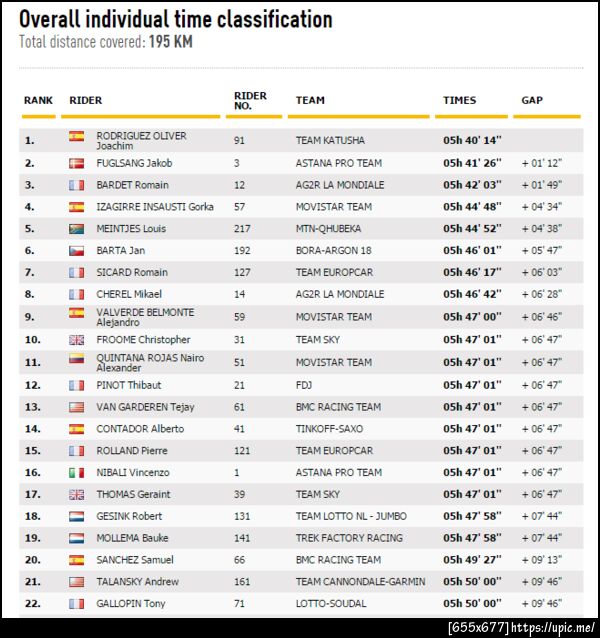Click the GAP column header
This screenshot has height=638, width=600.
pos(532,100)
